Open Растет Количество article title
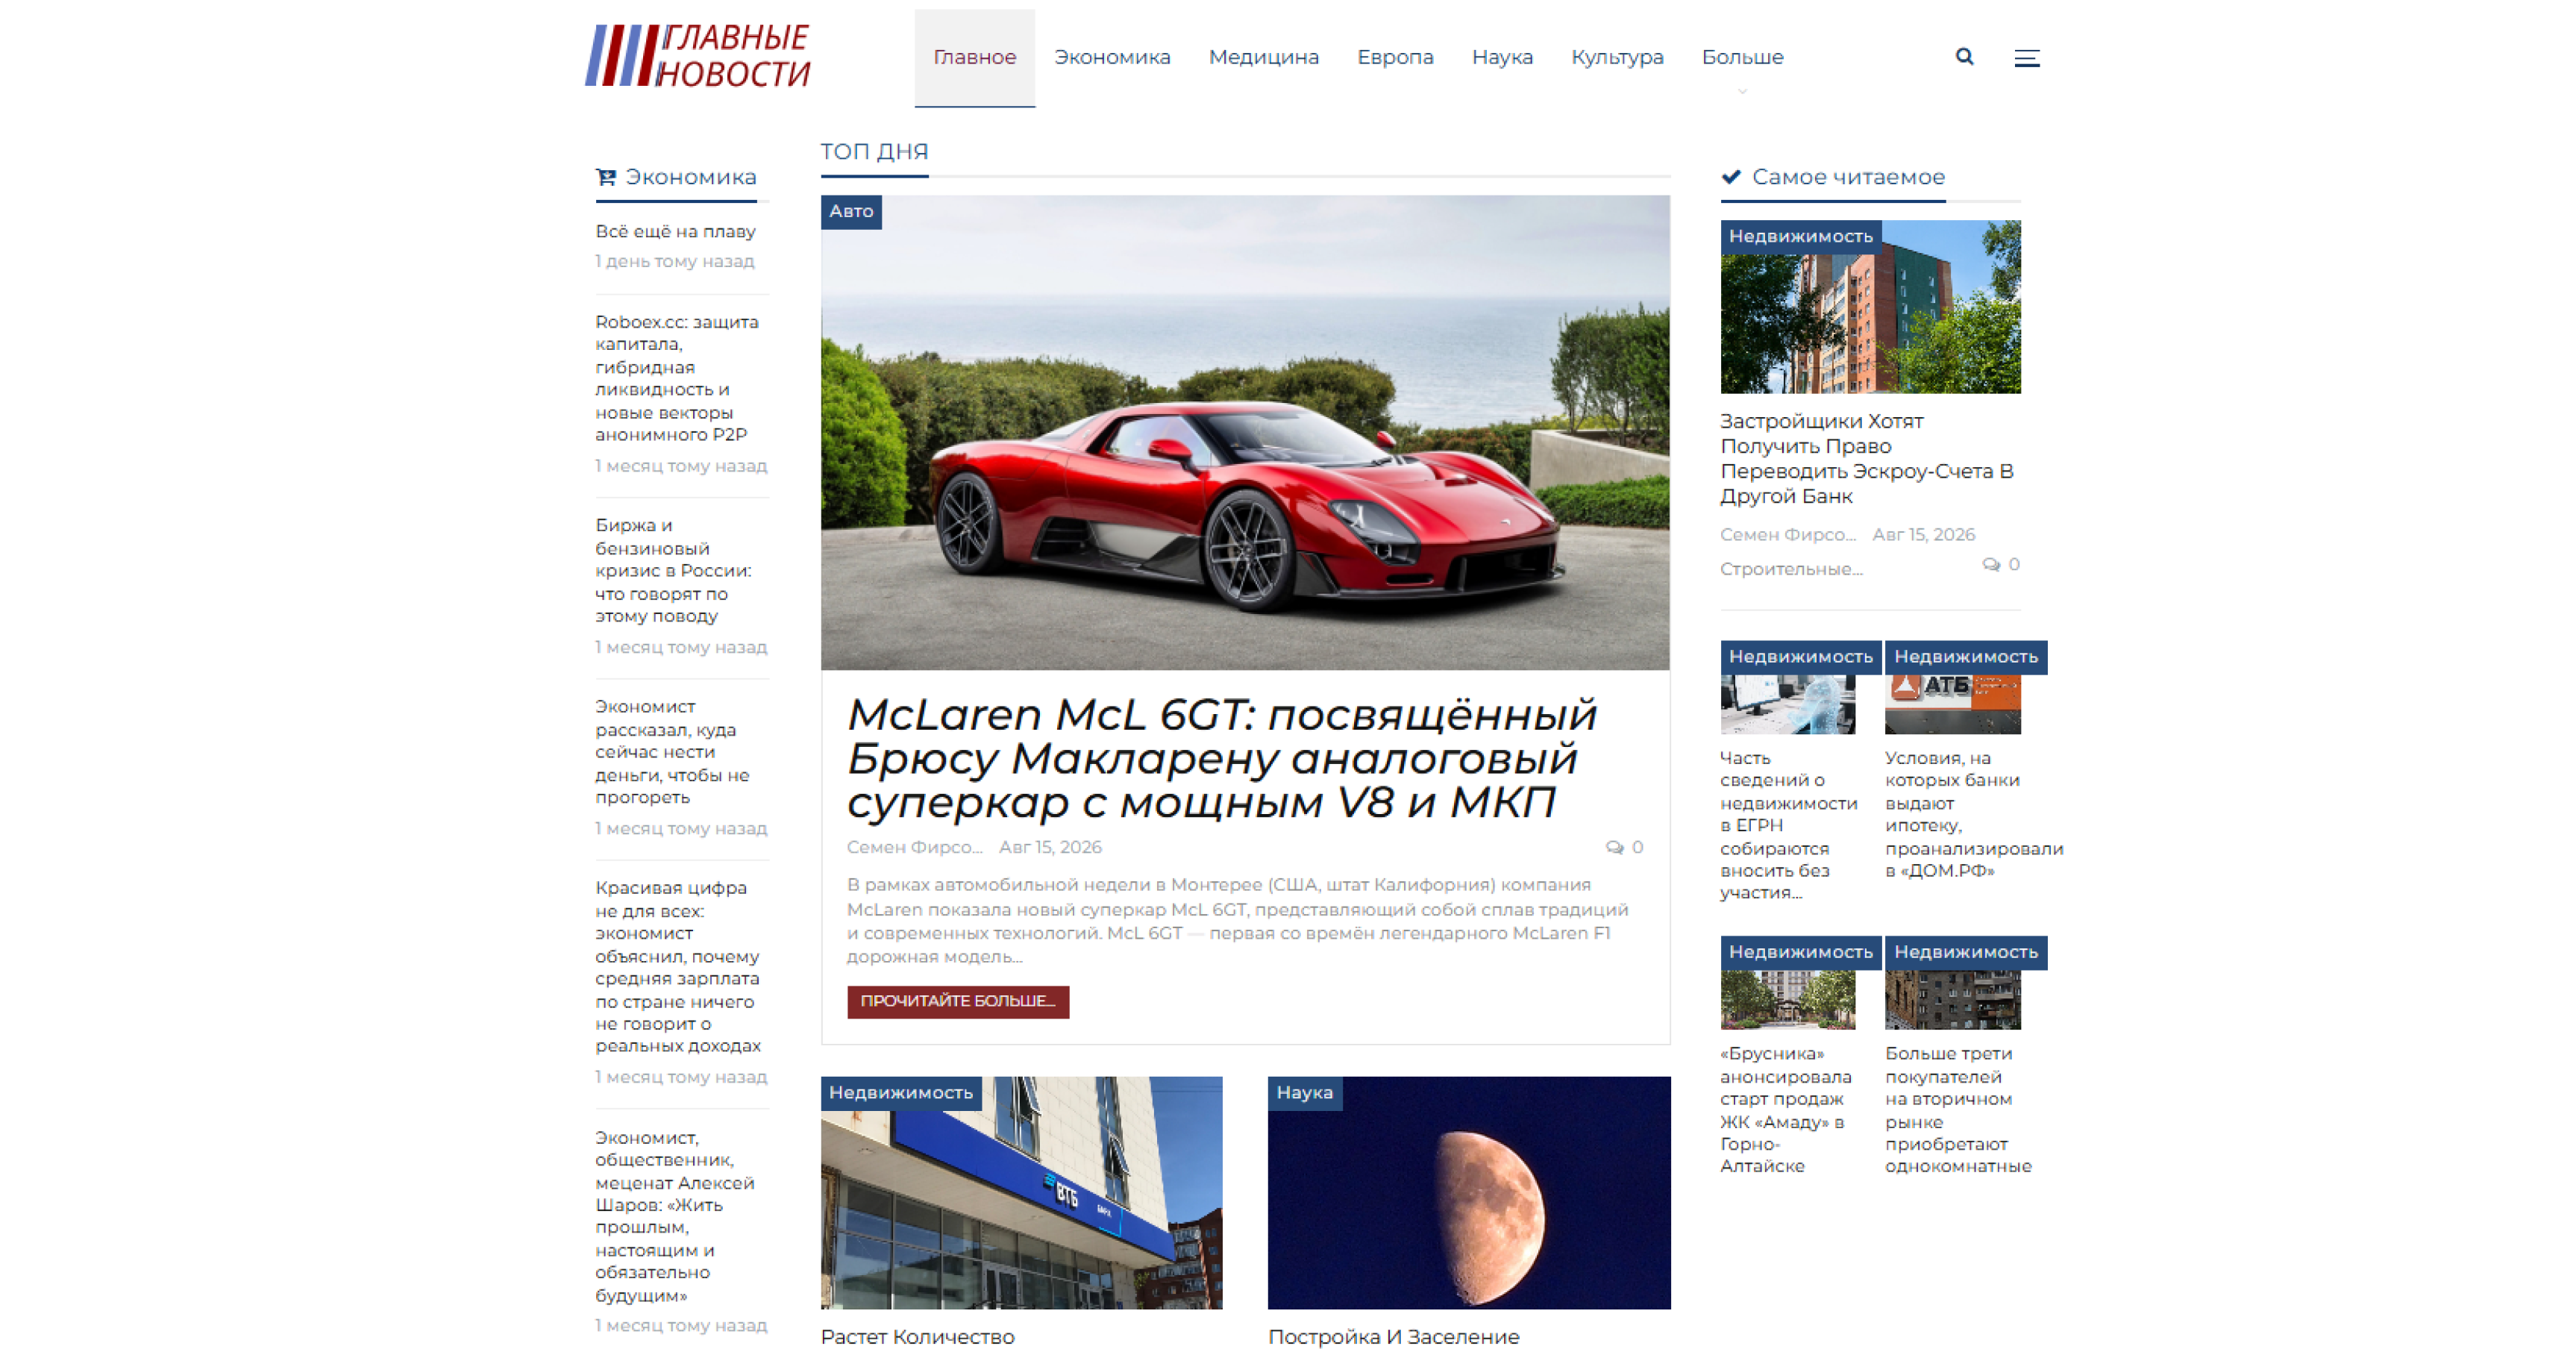This screenshot has width=2576, height=1352. coord(917,1337)
